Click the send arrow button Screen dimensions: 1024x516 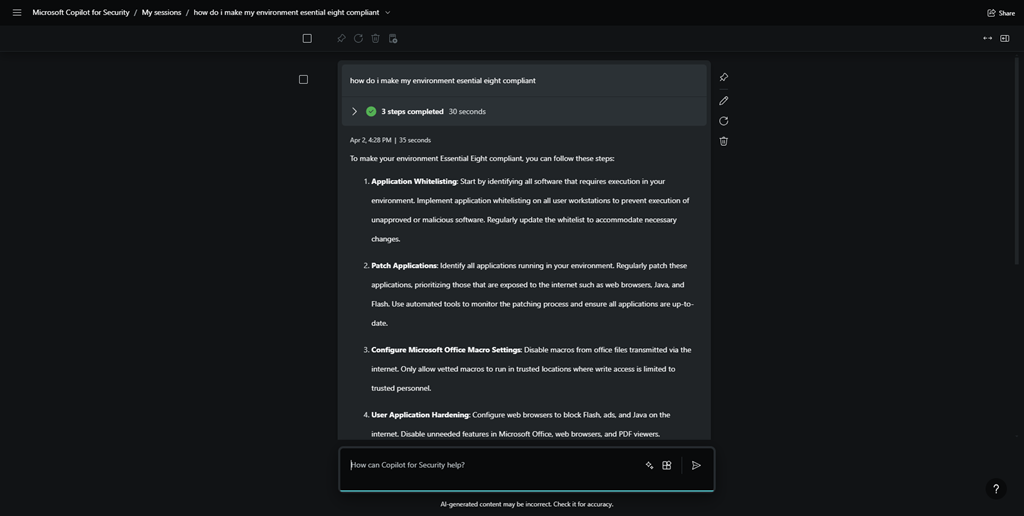click(x=696, y=465)
